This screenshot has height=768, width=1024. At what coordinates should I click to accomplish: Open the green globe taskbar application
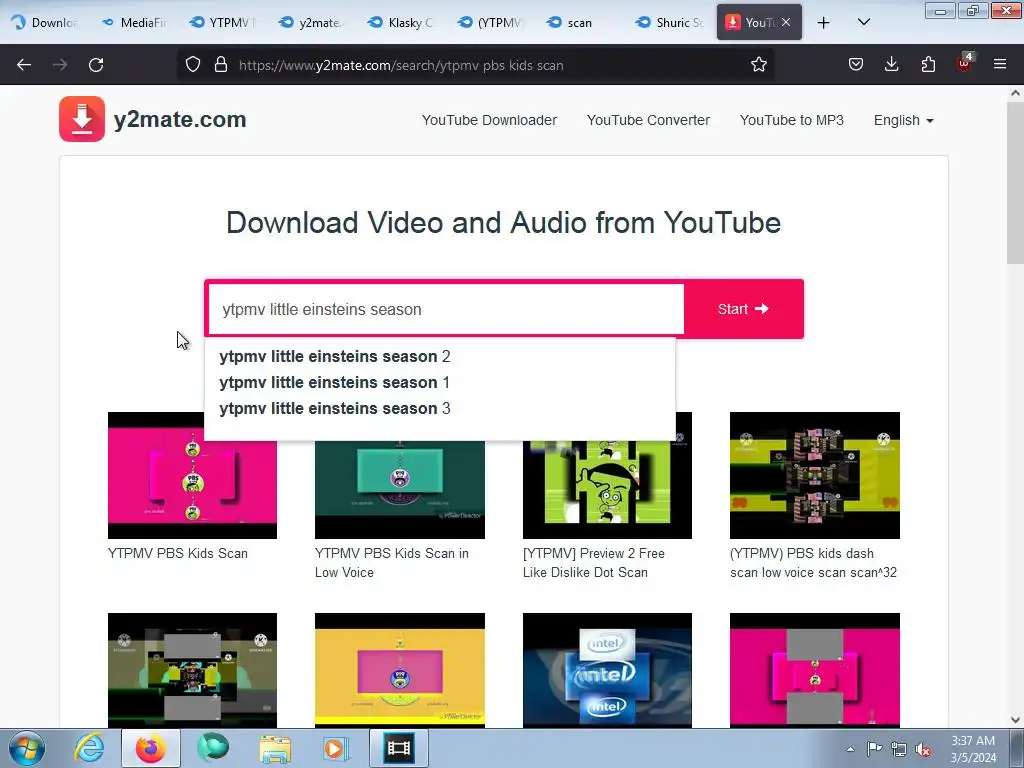click(213, 748)
